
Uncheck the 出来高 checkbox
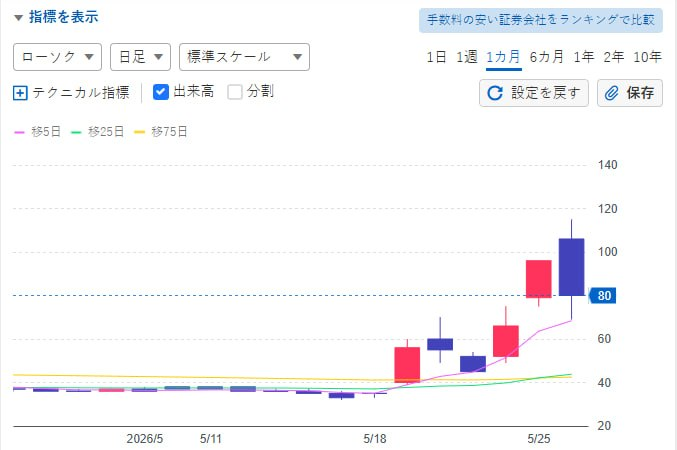click(x=161, y=92)
